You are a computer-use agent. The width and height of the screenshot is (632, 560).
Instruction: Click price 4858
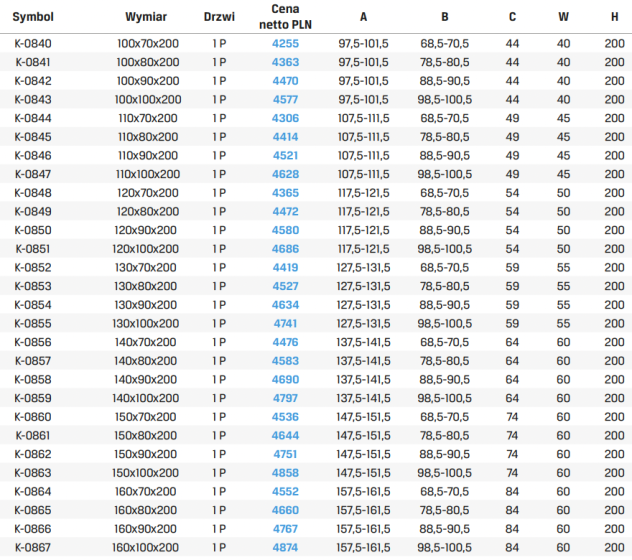click(x=285, y=473)
